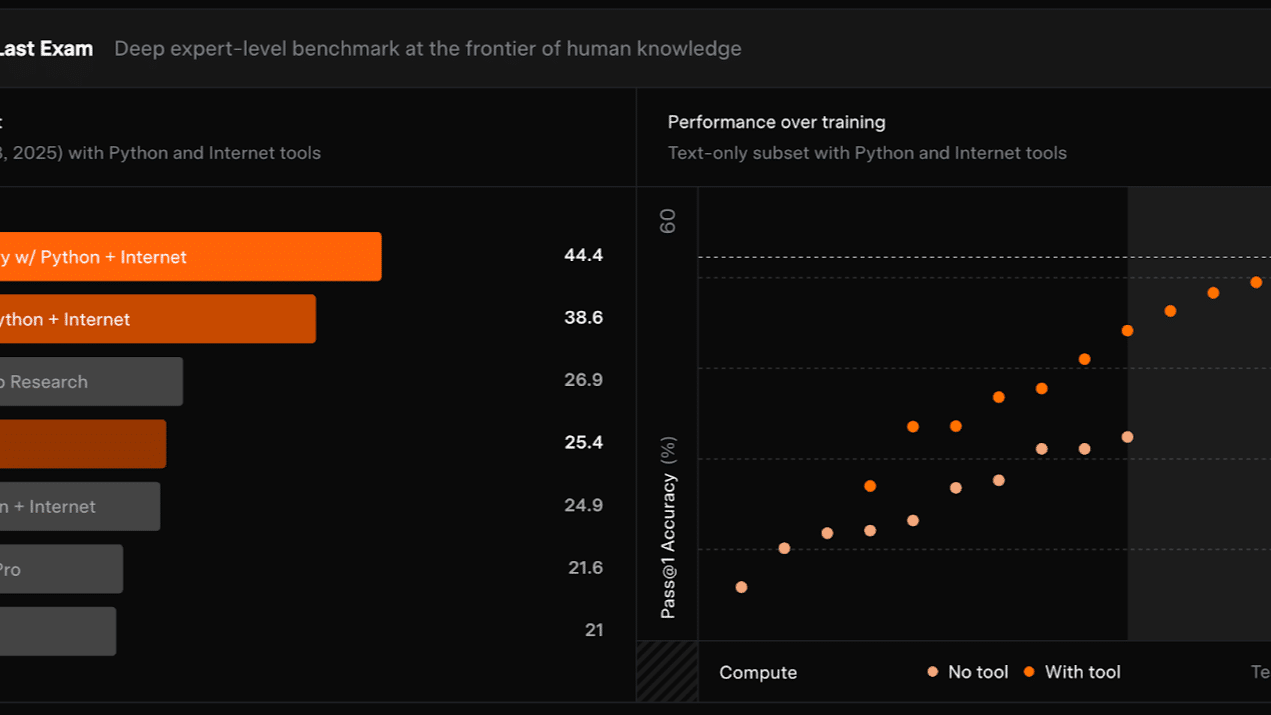Click the gray Research bar
1271x715 pixels.
90,382
